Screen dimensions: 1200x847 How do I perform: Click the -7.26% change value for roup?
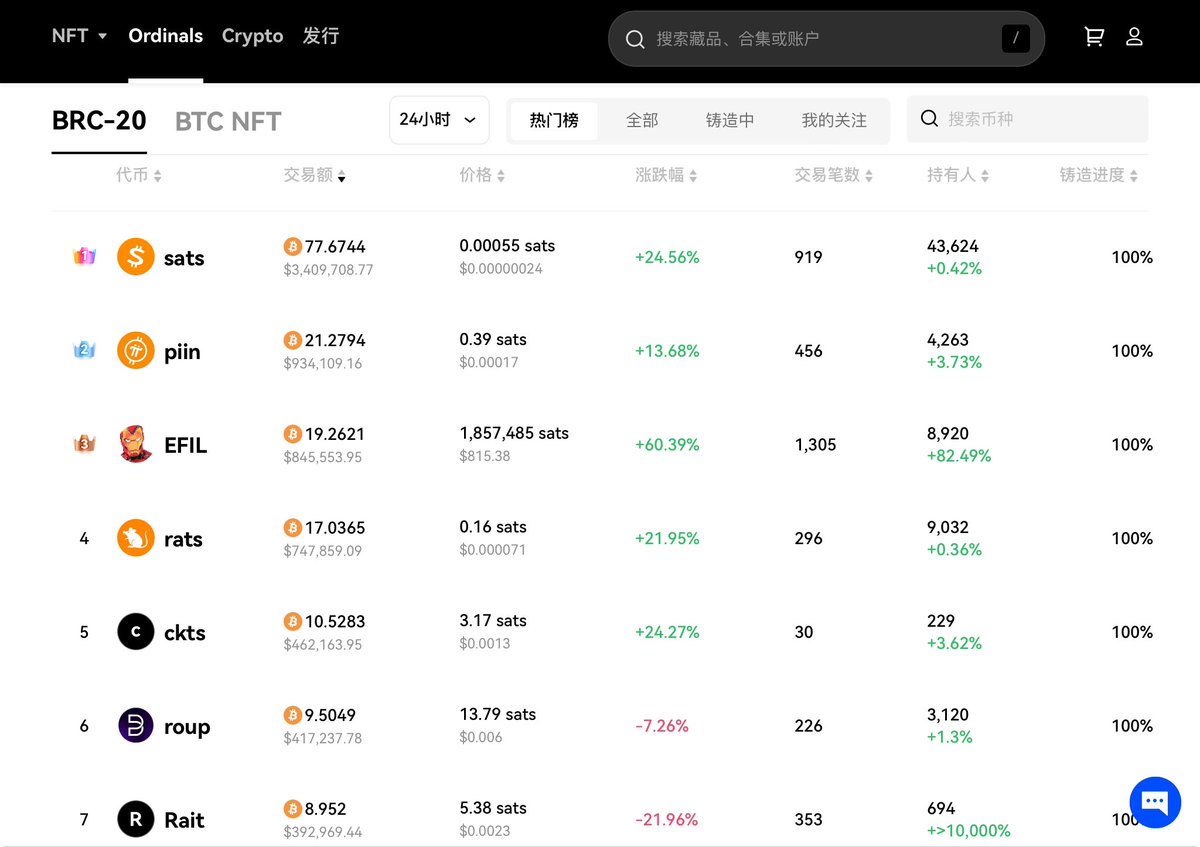tap(662, 726)
